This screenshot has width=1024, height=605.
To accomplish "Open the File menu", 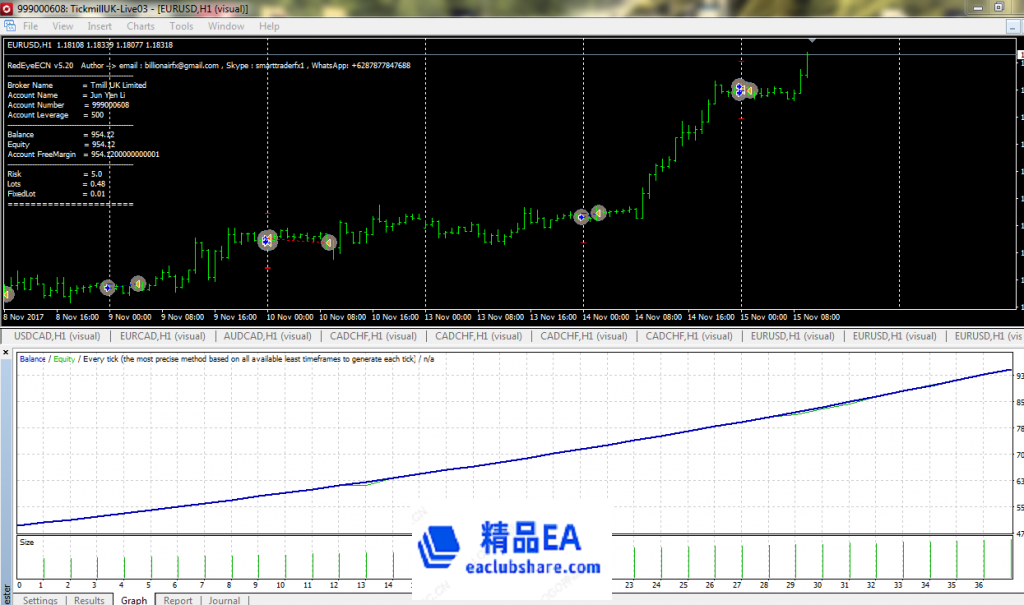I will click(x=31, y=26).
